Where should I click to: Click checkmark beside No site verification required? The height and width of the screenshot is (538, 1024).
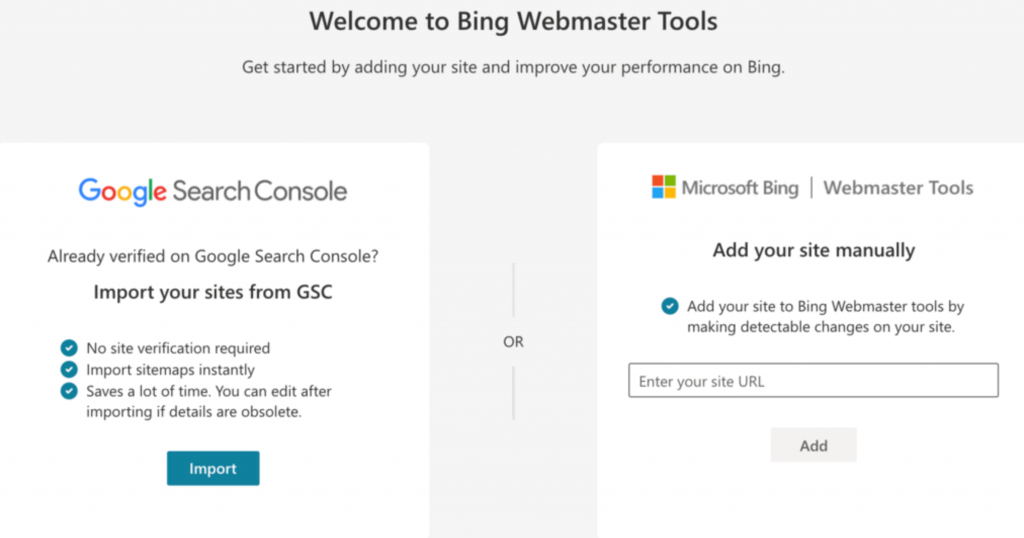coord(69,348)
